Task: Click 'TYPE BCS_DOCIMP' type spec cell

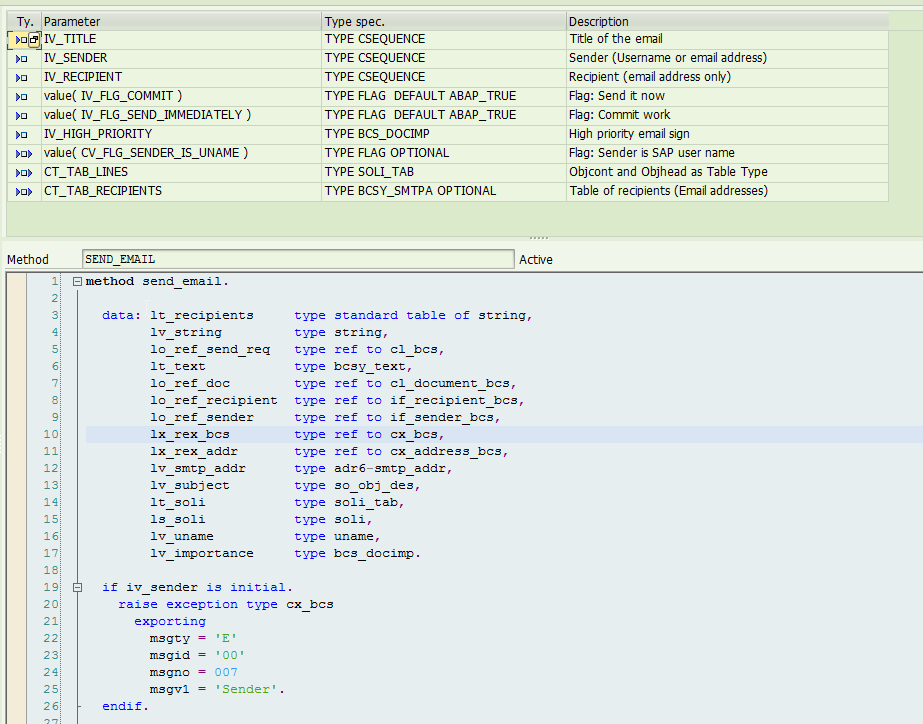Action: 444,134
